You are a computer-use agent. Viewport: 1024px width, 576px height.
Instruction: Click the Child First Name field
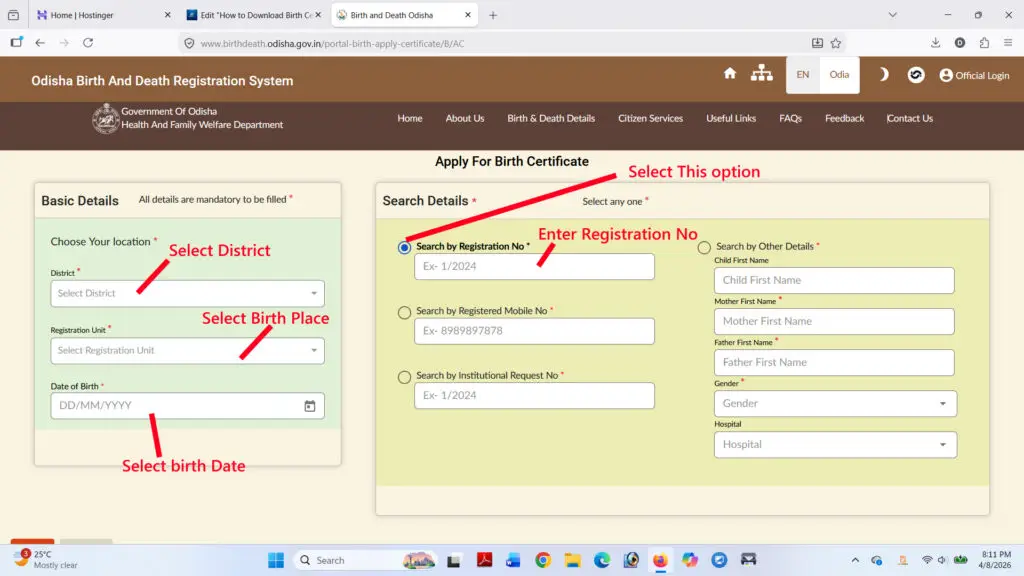tap(834, 281)
